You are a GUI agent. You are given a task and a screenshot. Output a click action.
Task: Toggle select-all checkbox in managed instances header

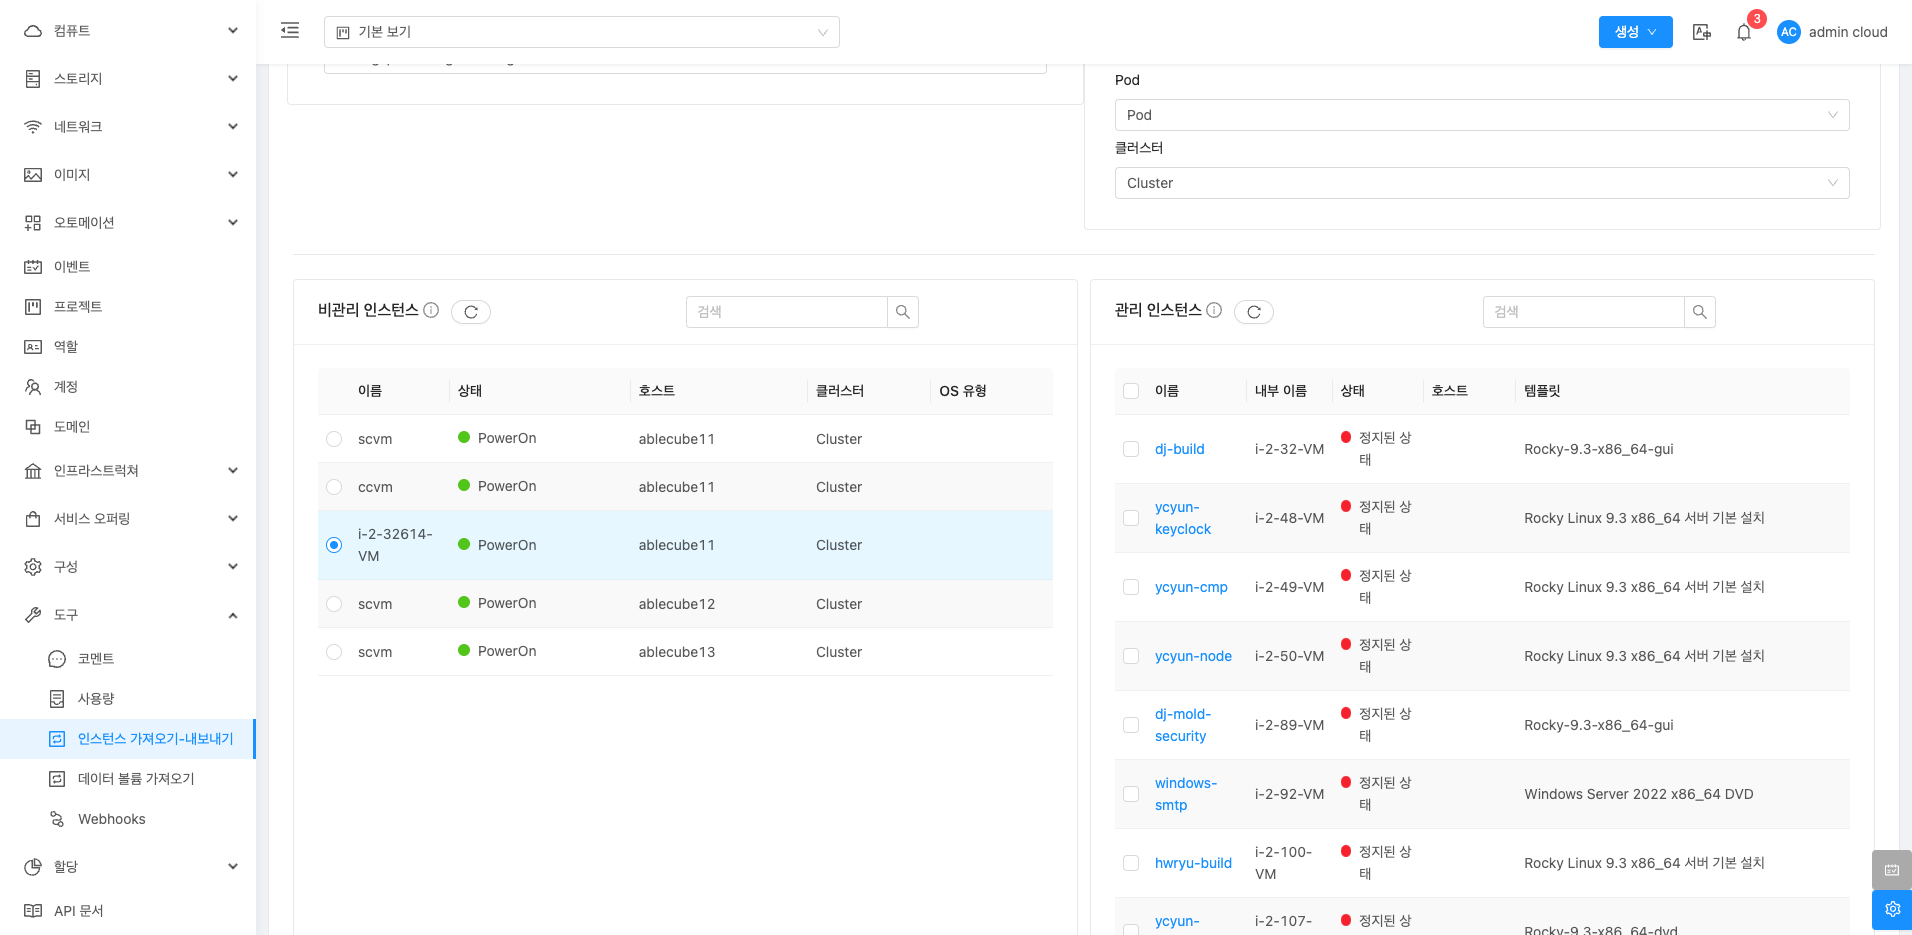(x=1131, y=391)
